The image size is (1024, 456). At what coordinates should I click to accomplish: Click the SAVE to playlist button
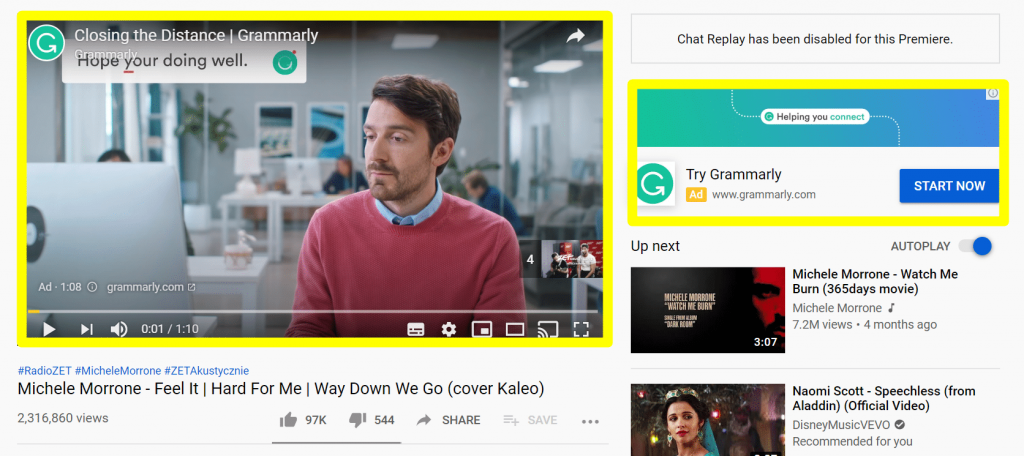[530, 420]
